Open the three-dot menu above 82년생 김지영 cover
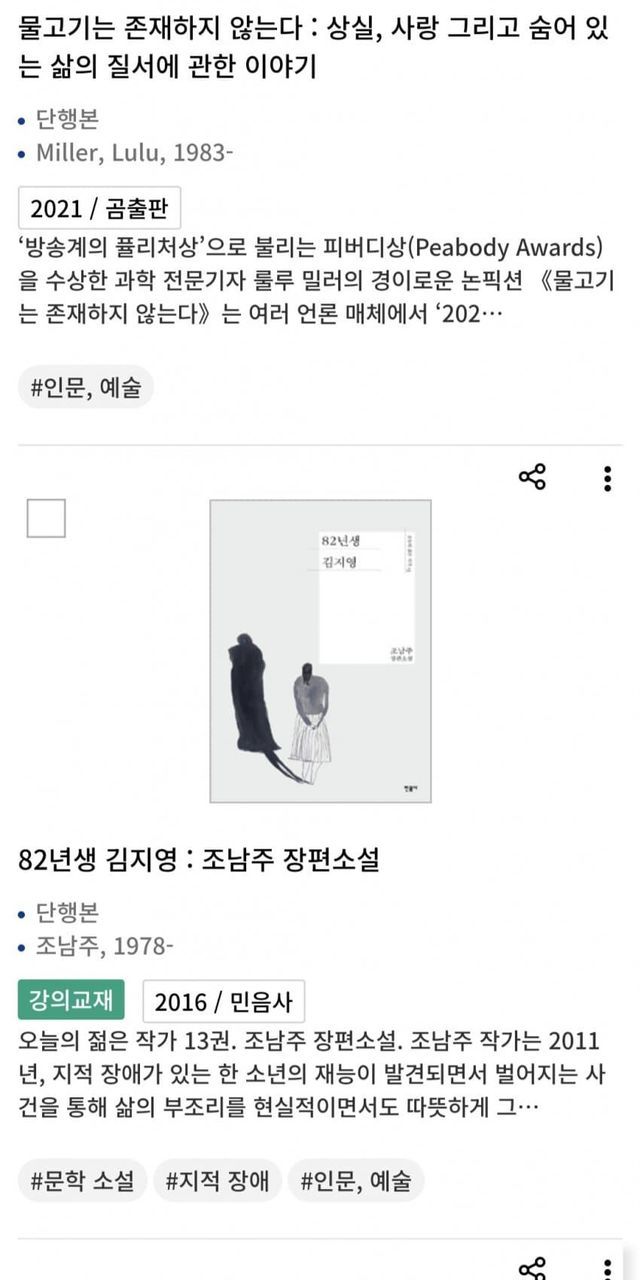Viewport: 640px width, 1280px height. tap(607, 478)
